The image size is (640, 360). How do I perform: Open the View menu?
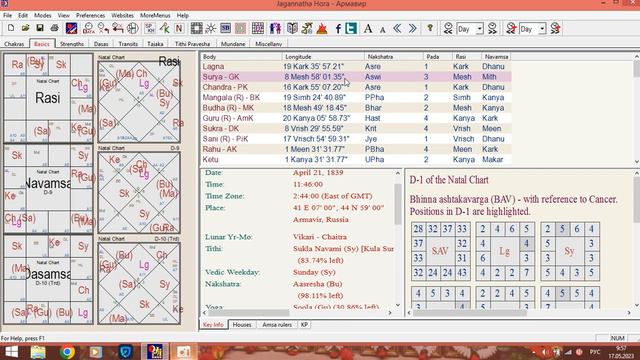pyautogui.click(x=63, y=15)
